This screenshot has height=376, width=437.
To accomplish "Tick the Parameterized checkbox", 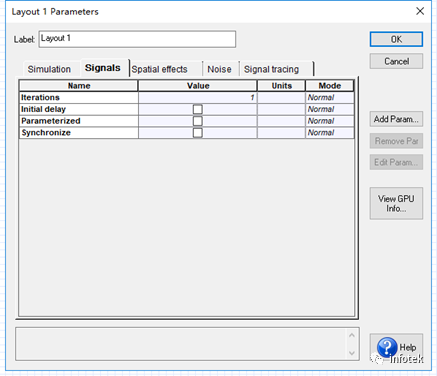I will [198, 121].
